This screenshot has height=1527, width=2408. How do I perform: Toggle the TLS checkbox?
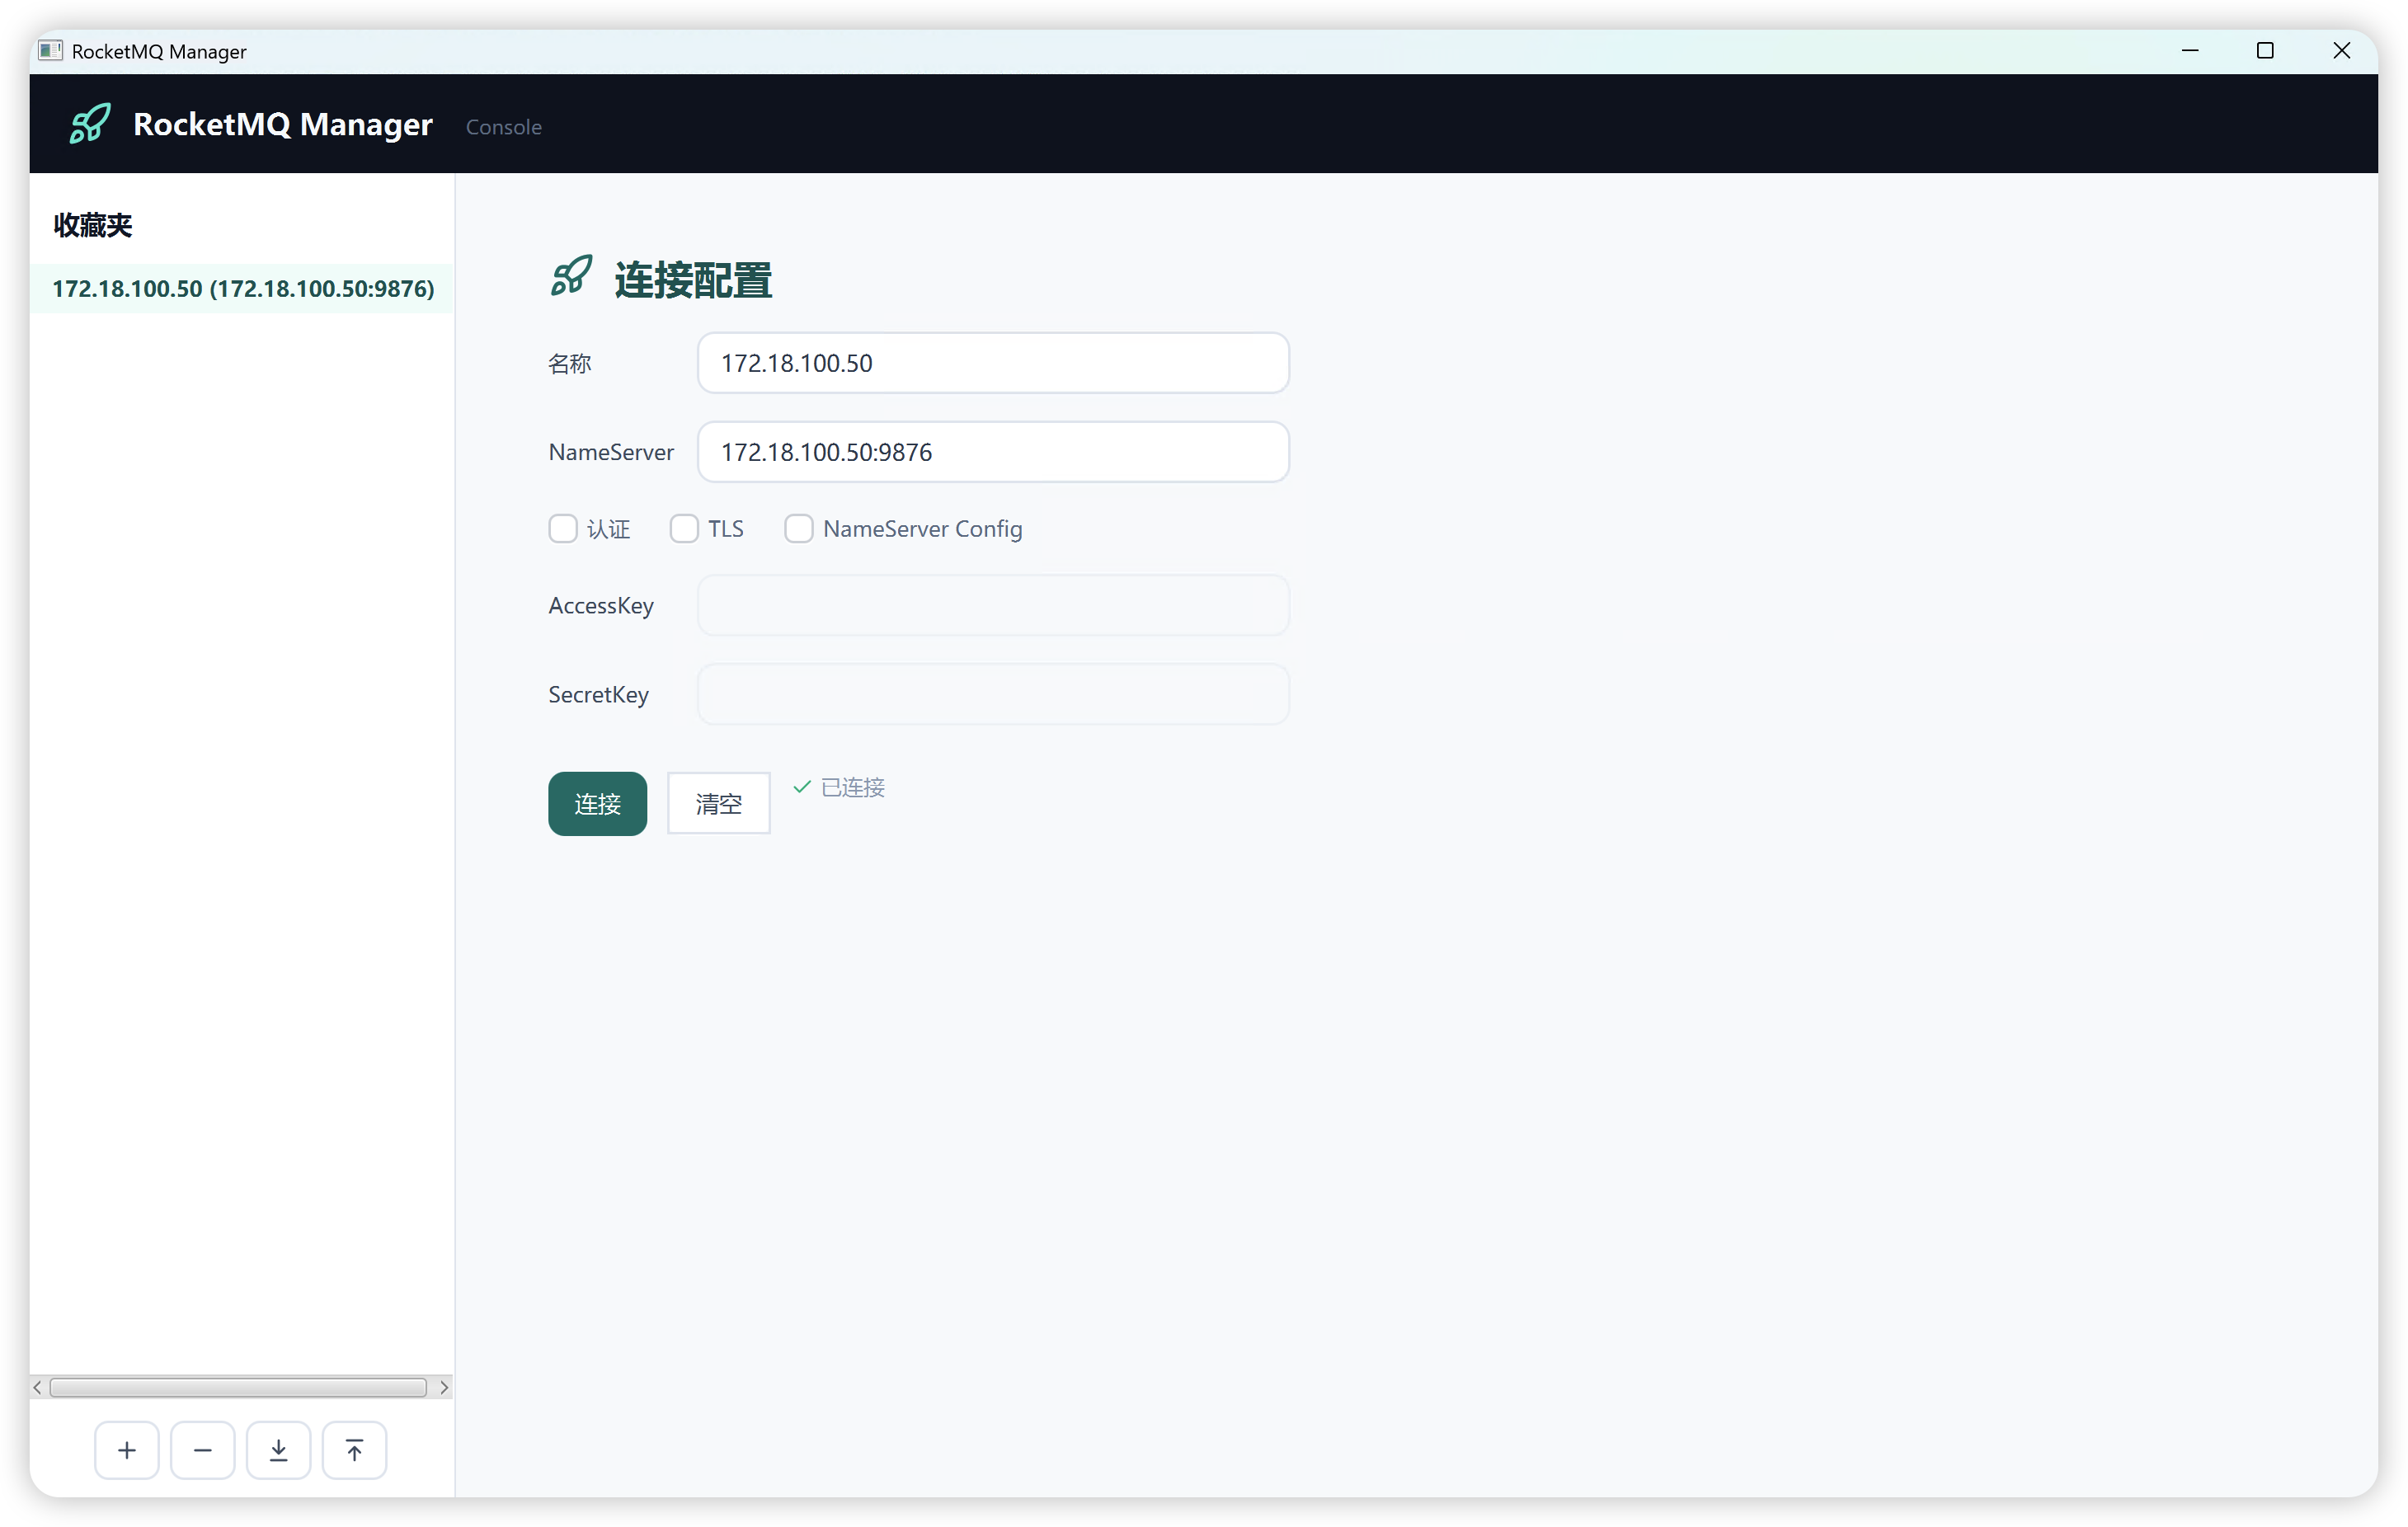[x=684, y=528]
